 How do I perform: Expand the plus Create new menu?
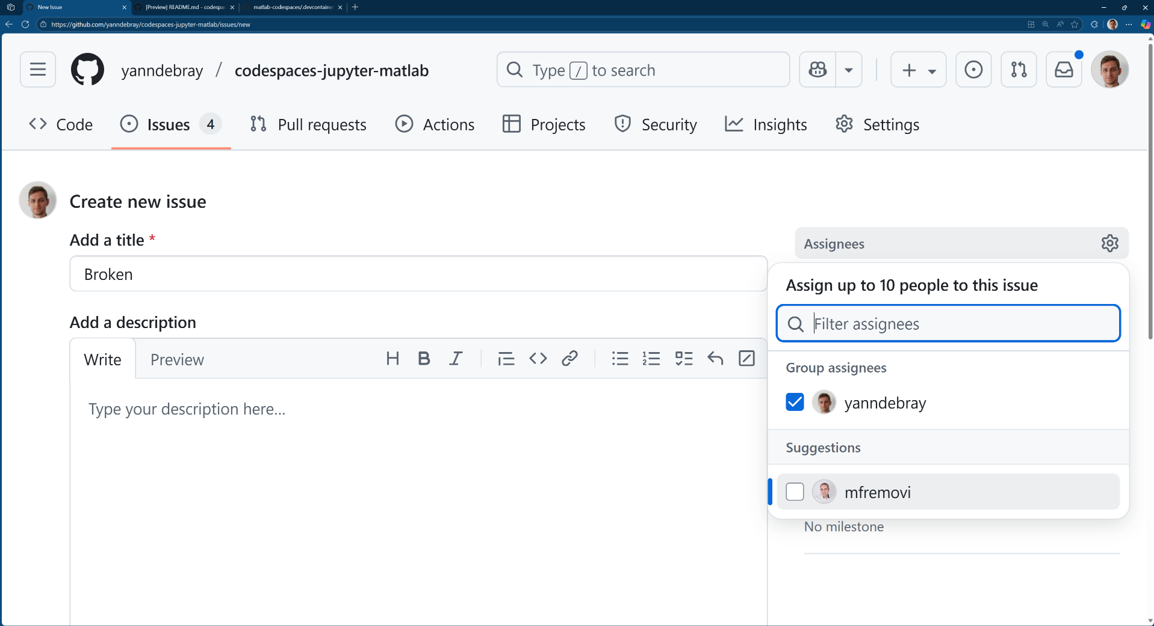[918, 70]
